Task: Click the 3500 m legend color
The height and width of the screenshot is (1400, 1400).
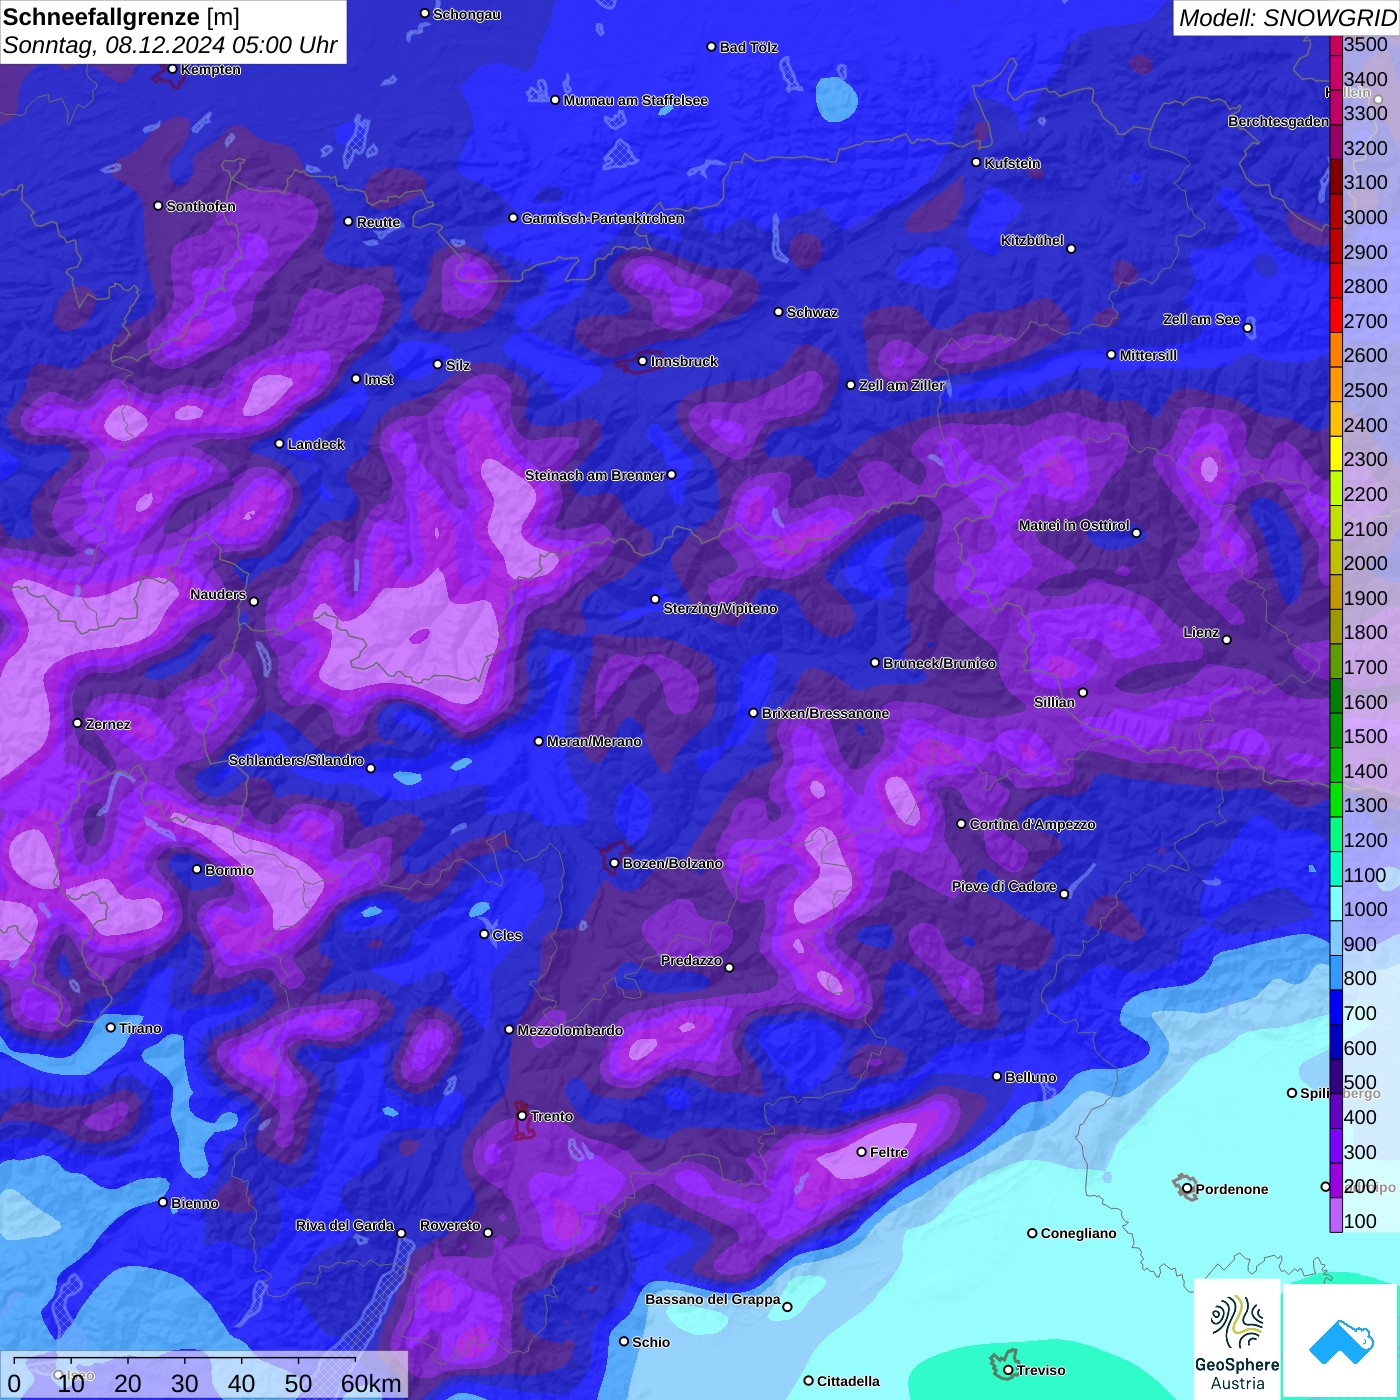Action: (x=1336, y=45)
